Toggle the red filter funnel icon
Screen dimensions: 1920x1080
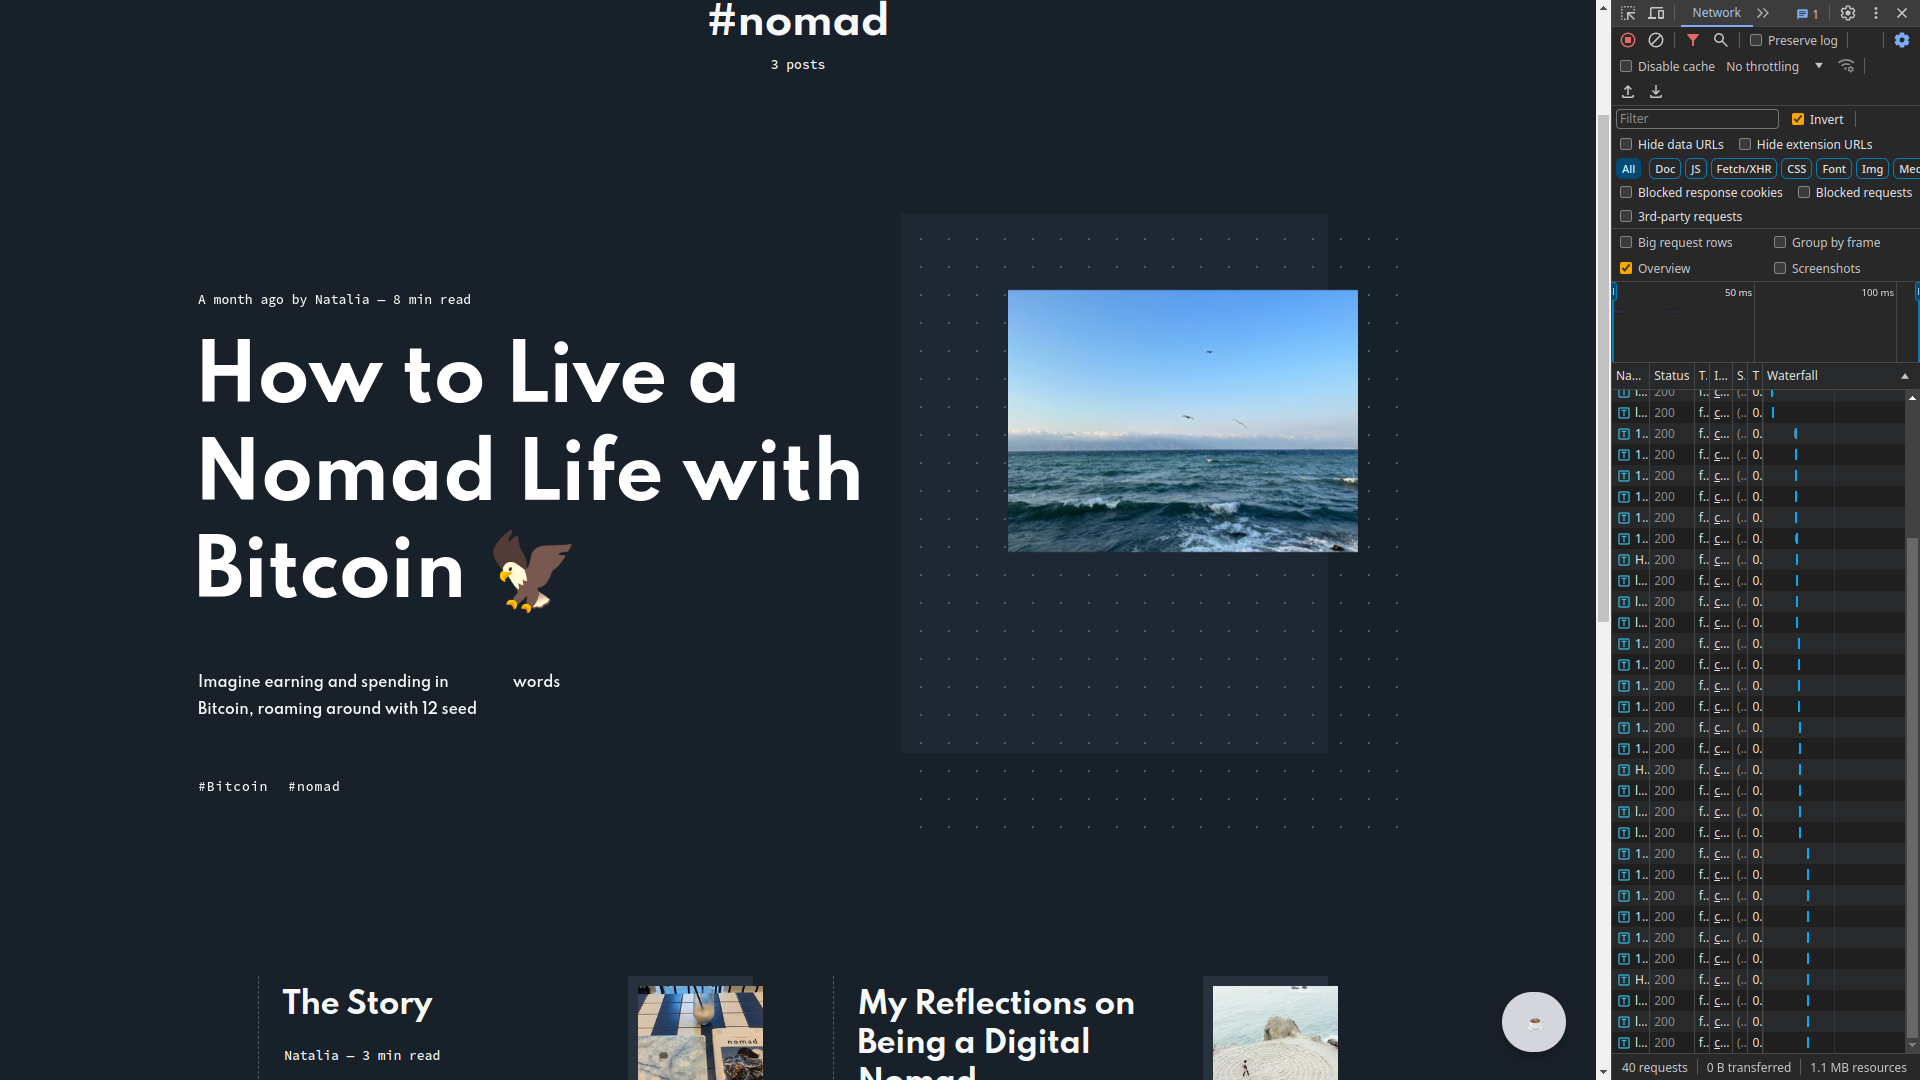click(x=1693, y=40)
